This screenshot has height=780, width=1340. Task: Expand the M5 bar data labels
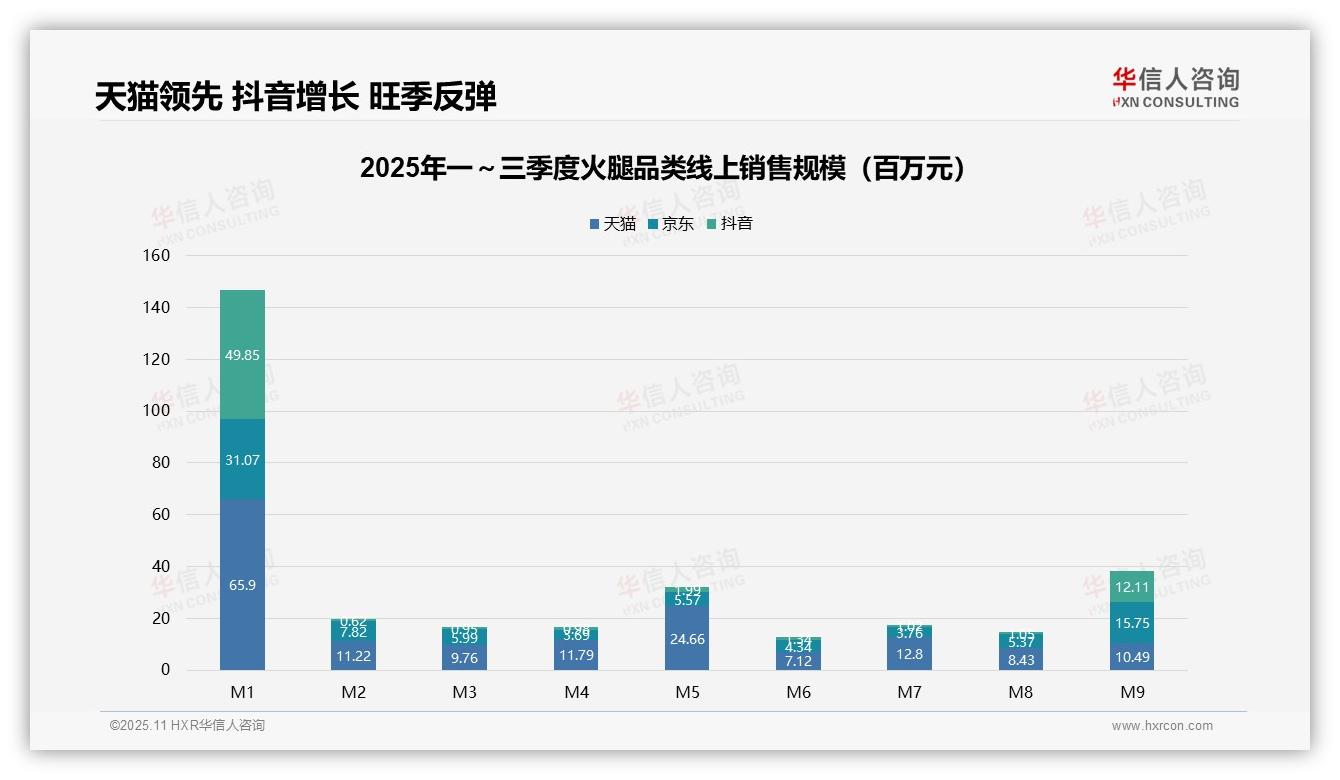(x=687, y=630)
